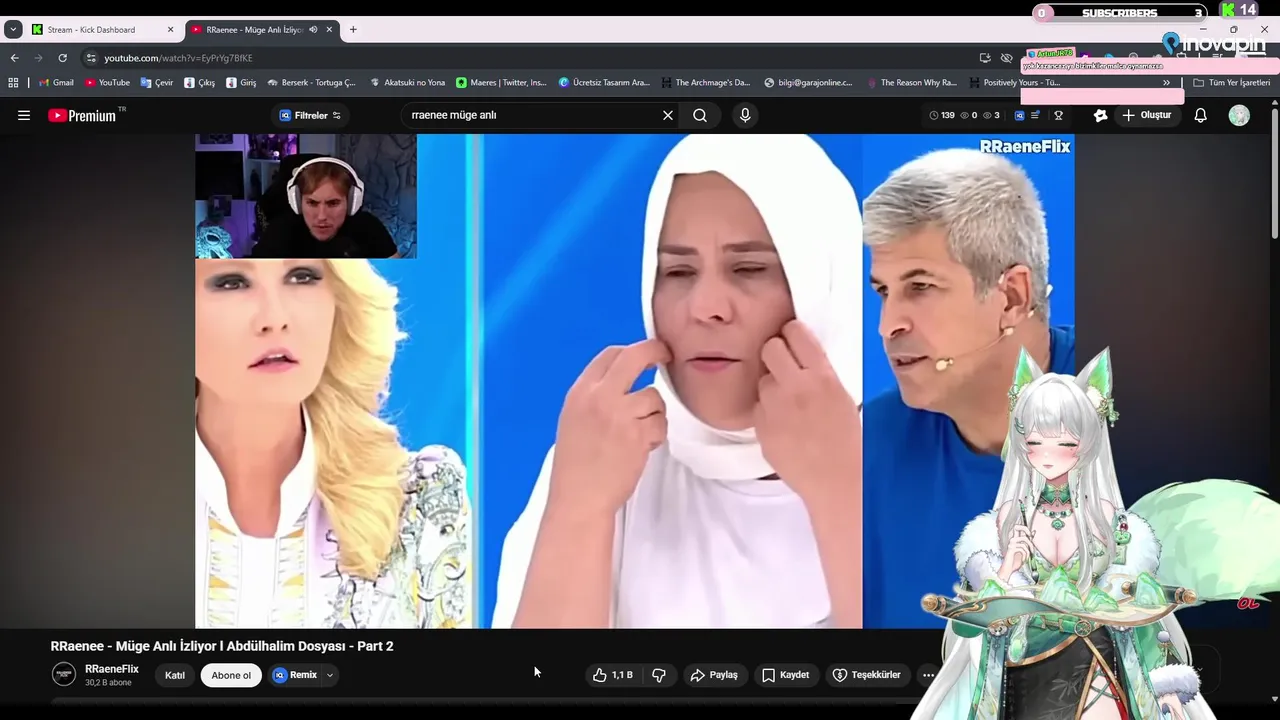Click the YouTube header sparkle icon
This screenshot has width=1280, height=720.
1101,115
